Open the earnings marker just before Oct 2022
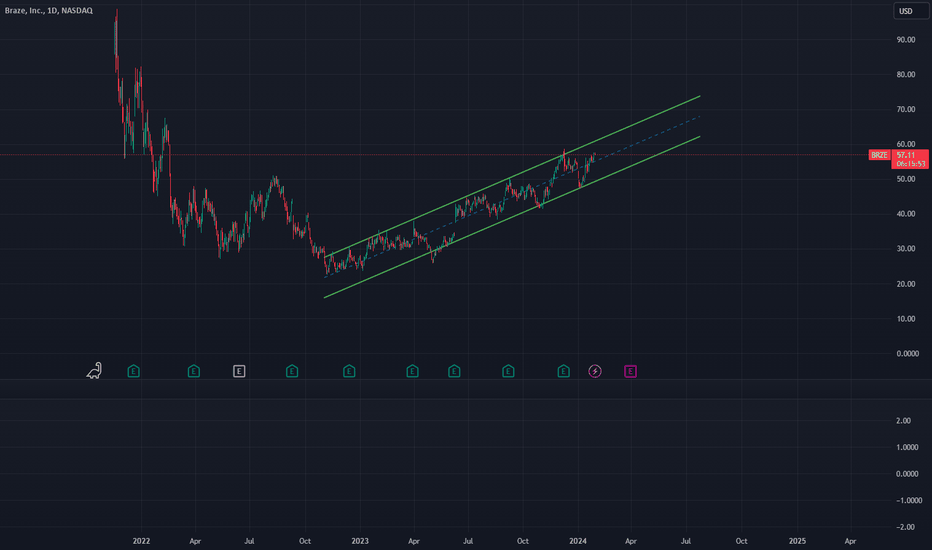 tap(292, 371)
